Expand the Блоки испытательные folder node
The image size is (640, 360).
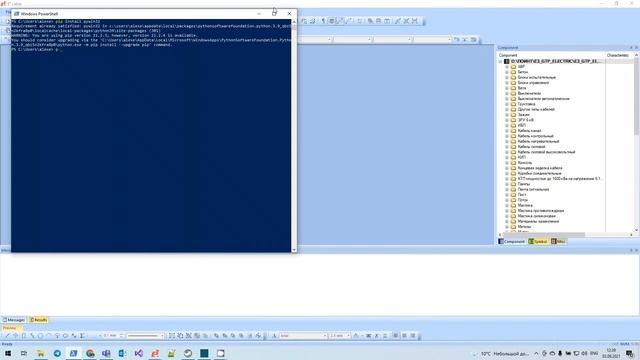click(507, 77)
